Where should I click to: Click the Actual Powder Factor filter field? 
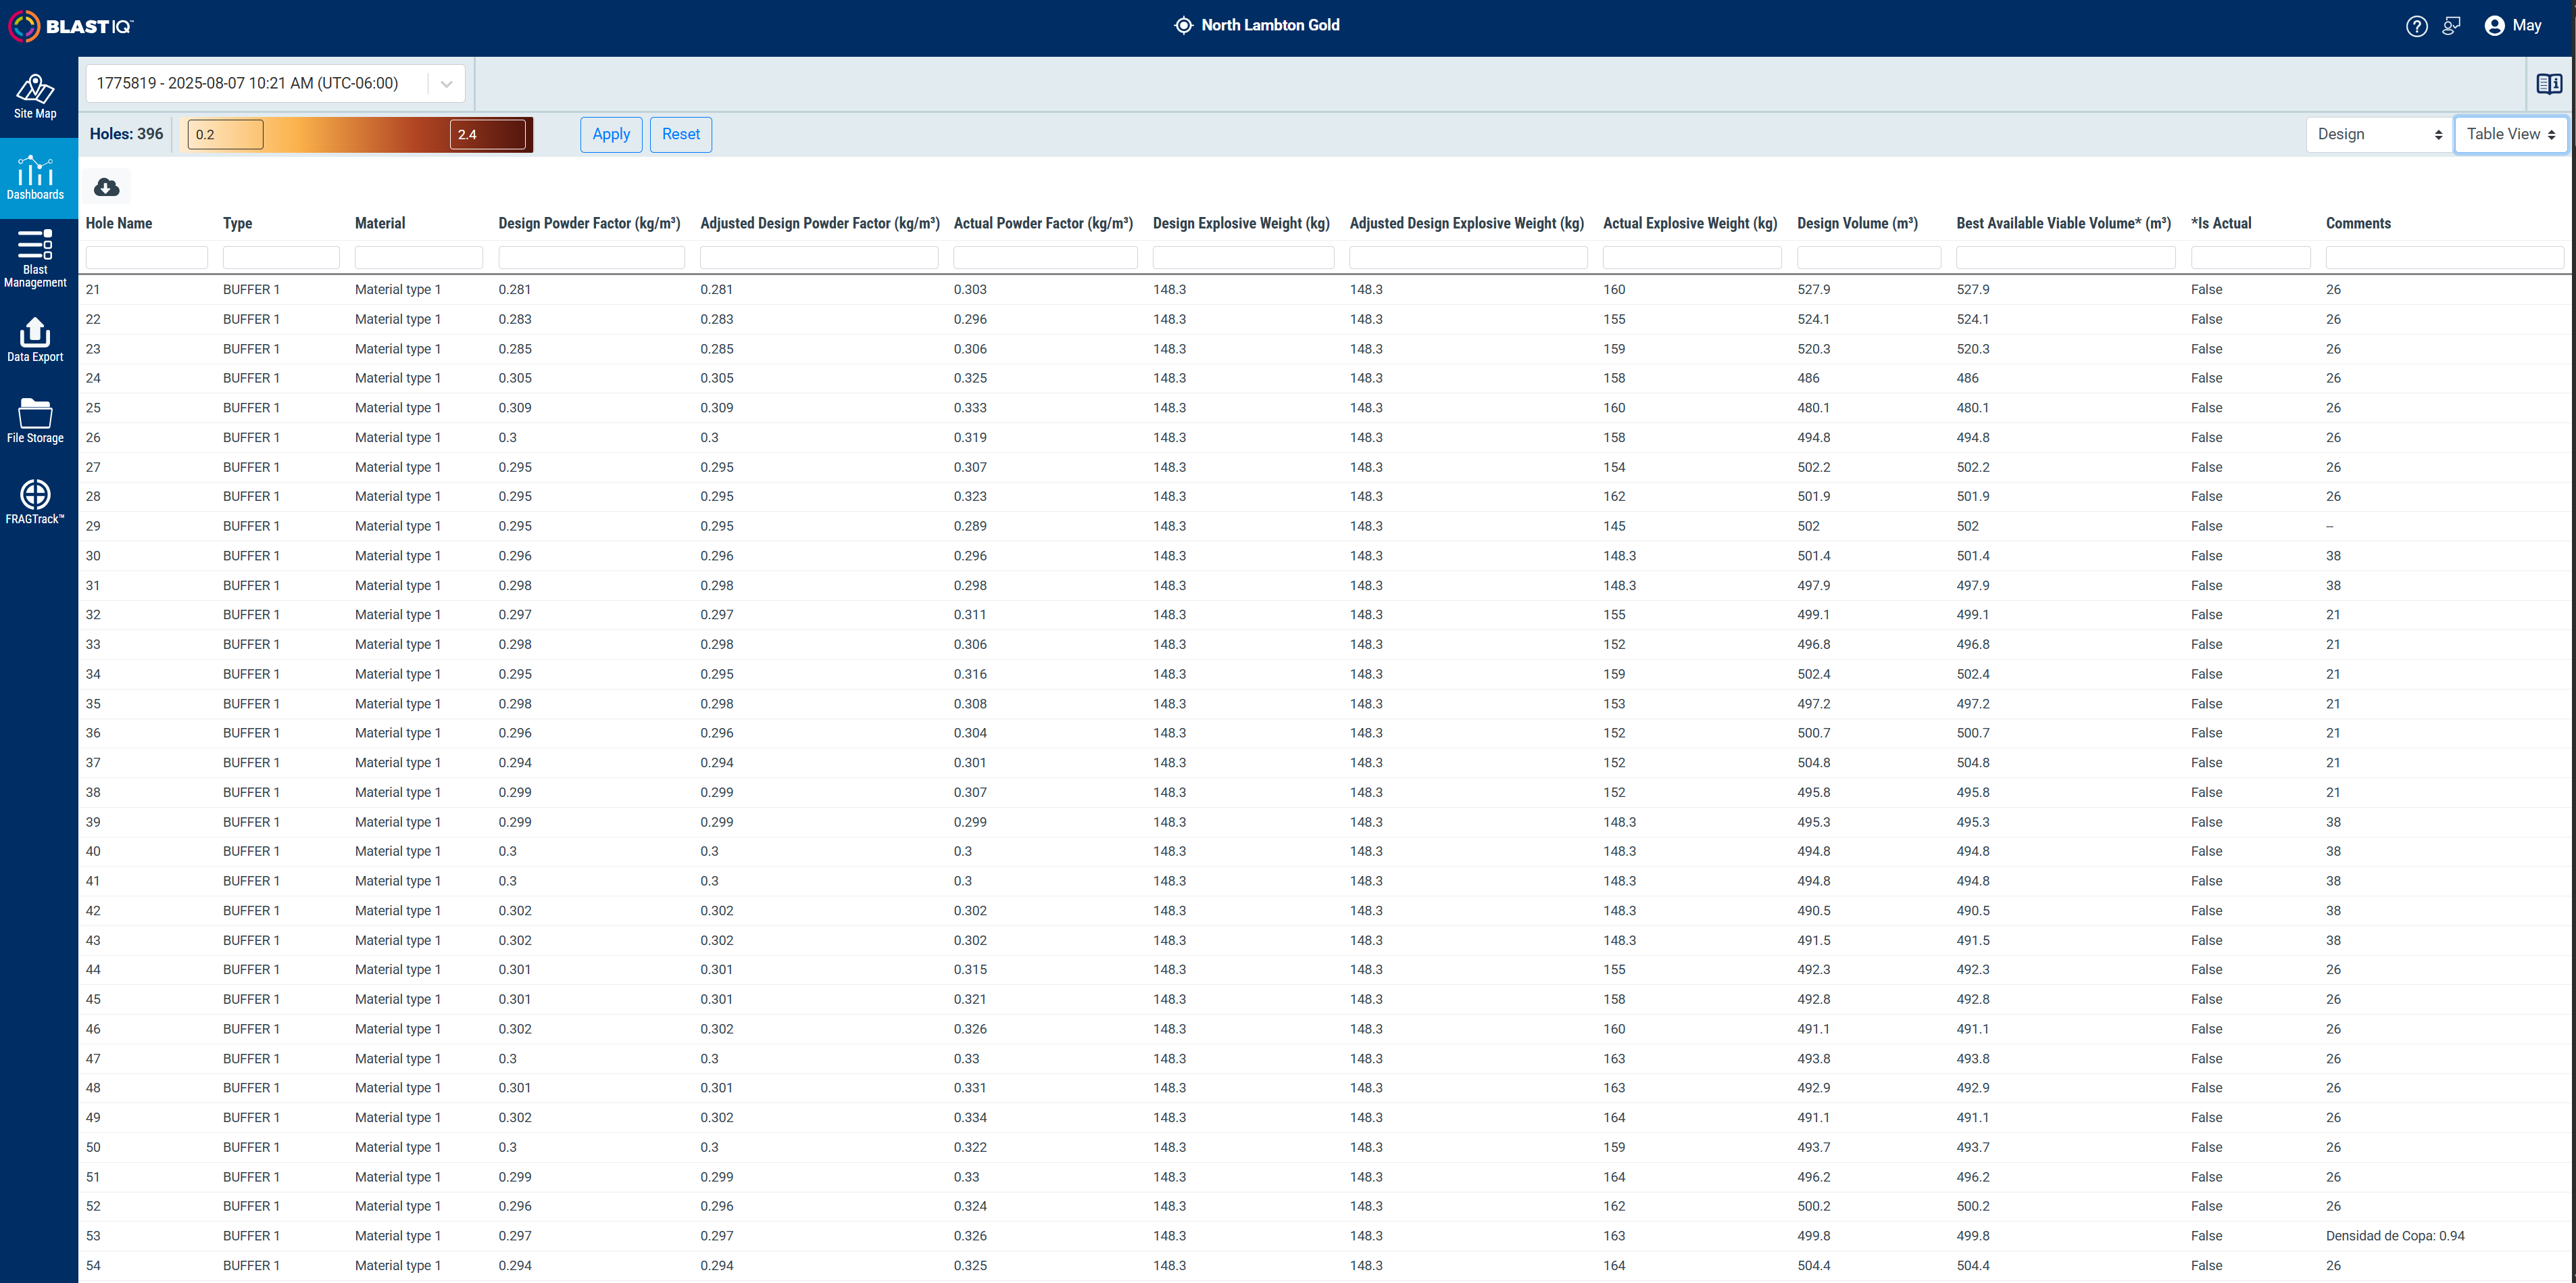tap(1045, 257)
